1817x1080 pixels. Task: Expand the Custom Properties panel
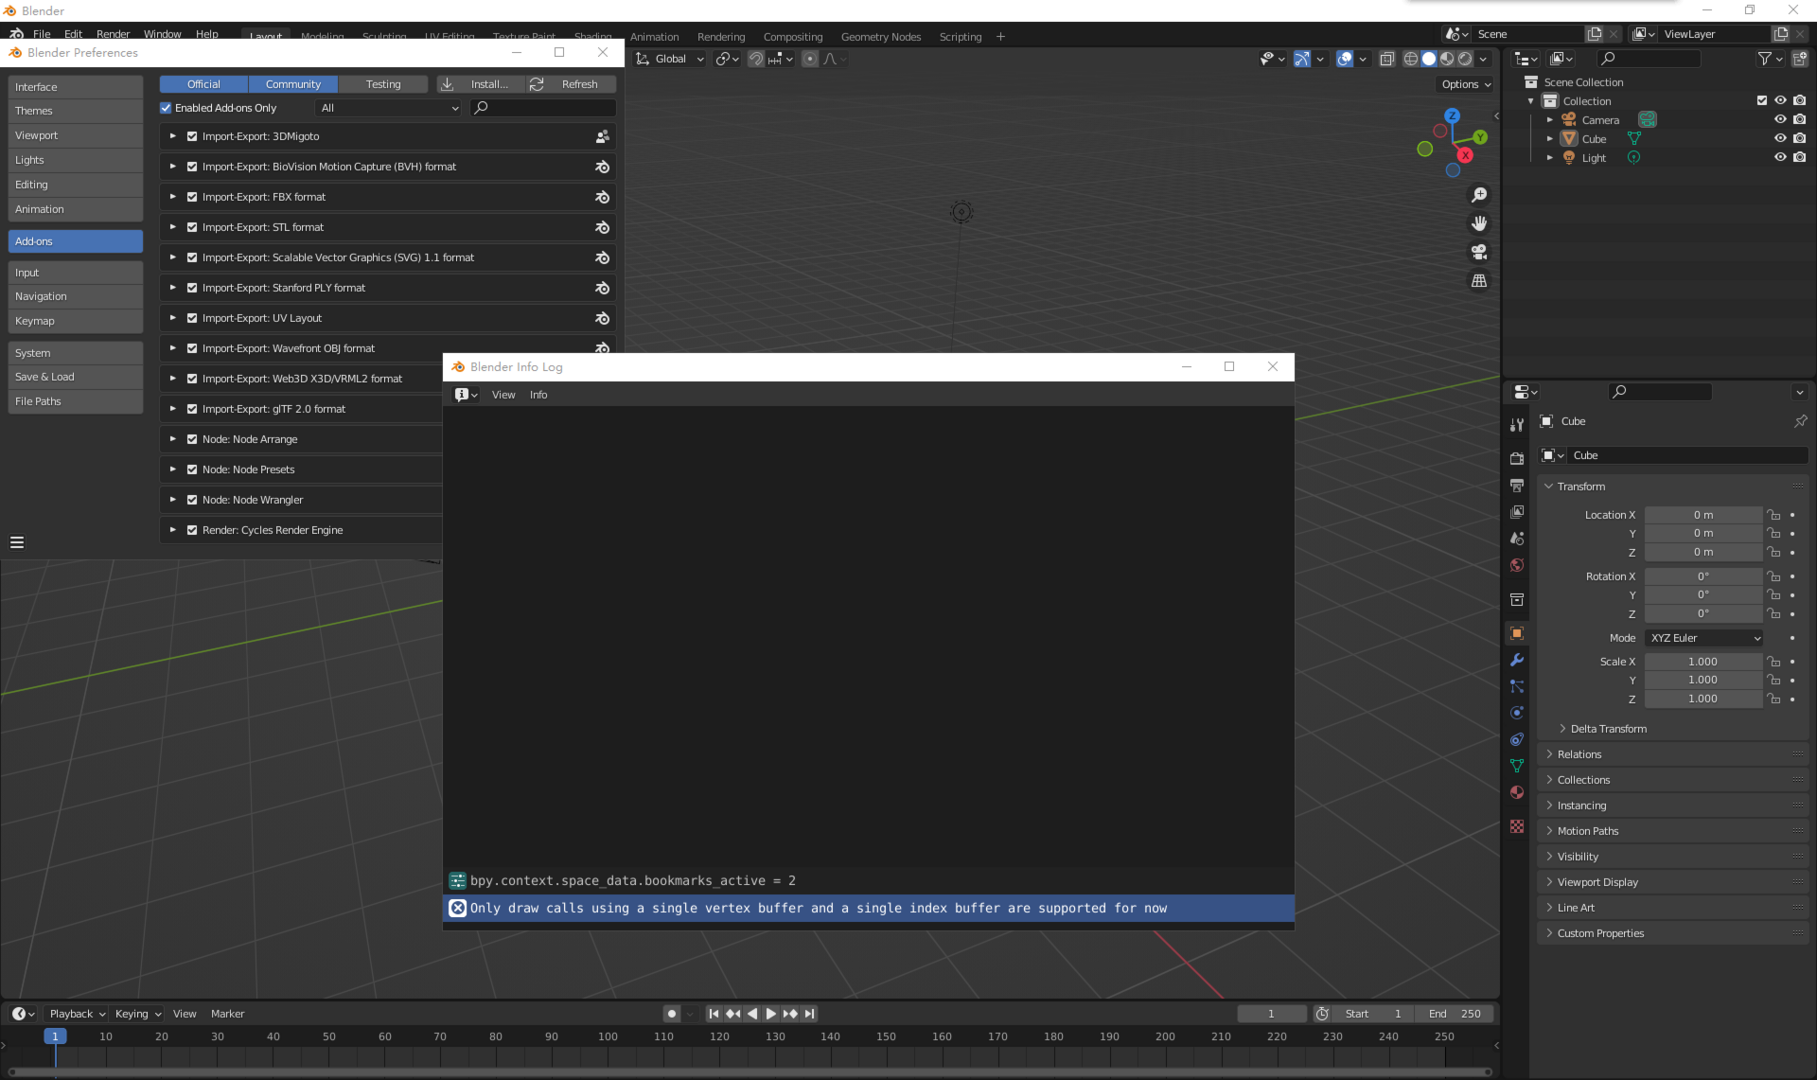coord(1672,933)
